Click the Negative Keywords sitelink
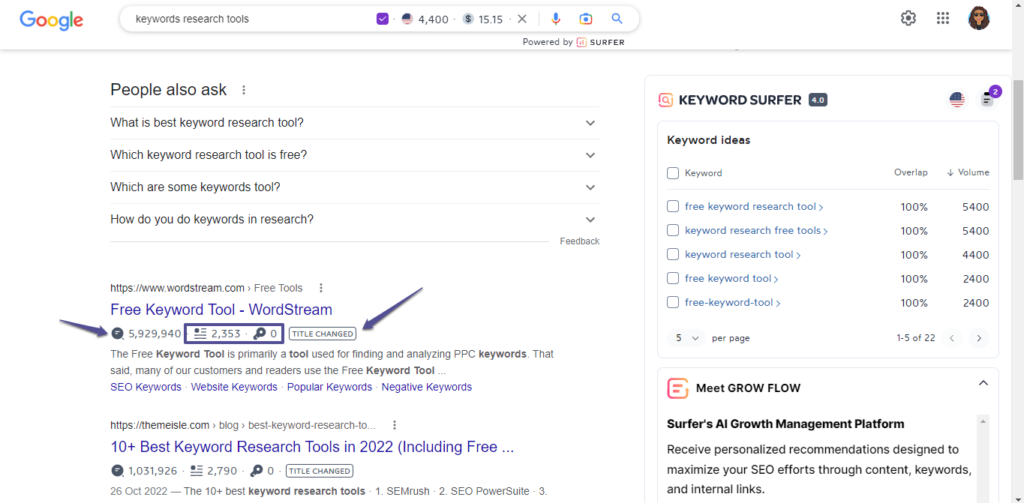 click(x=426, y=387)
